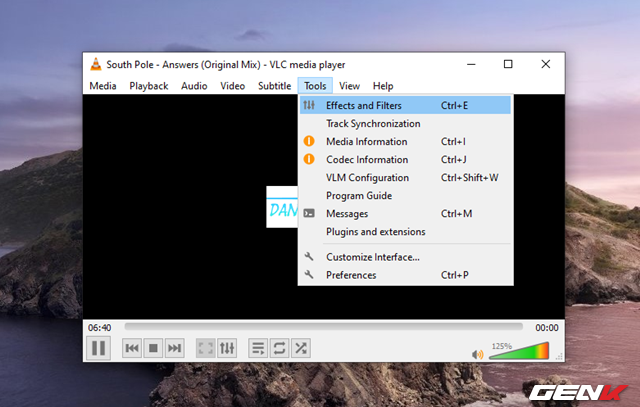The height and width of the screenshot is (407, 640).
Task: Seek within the playback progress bar
Action: point(324,327)
